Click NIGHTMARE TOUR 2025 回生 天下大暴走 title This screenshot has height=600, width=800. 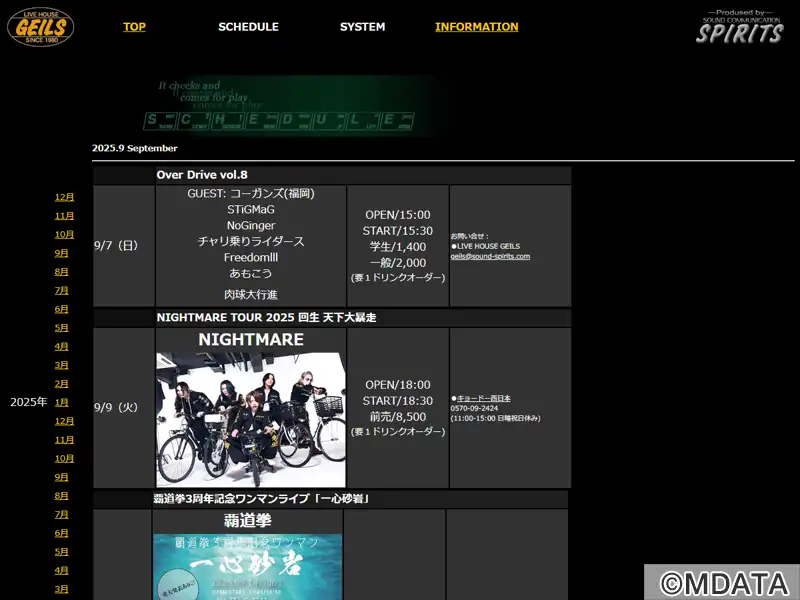tap(266, 317)
